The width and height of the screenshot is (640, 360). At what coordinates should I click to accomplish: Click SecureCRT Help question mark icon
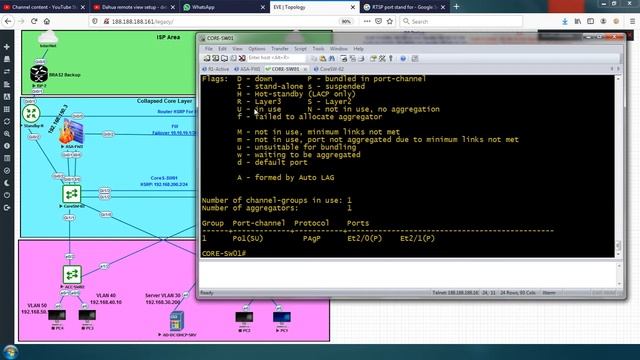click(x=403, y=58)
